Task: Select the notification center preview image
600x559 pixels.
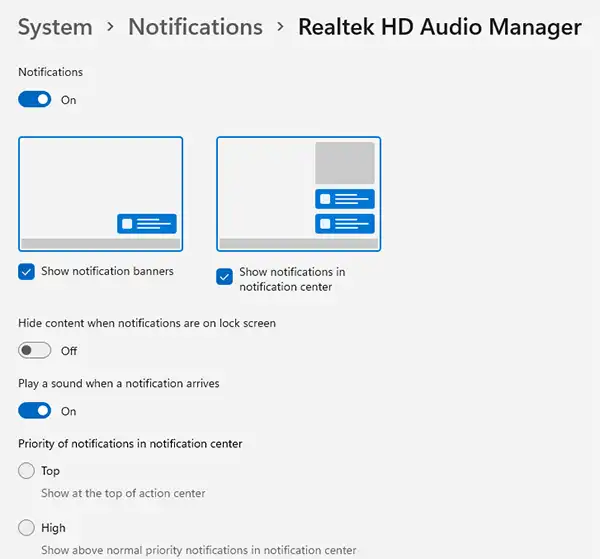Action: (298, 193)
